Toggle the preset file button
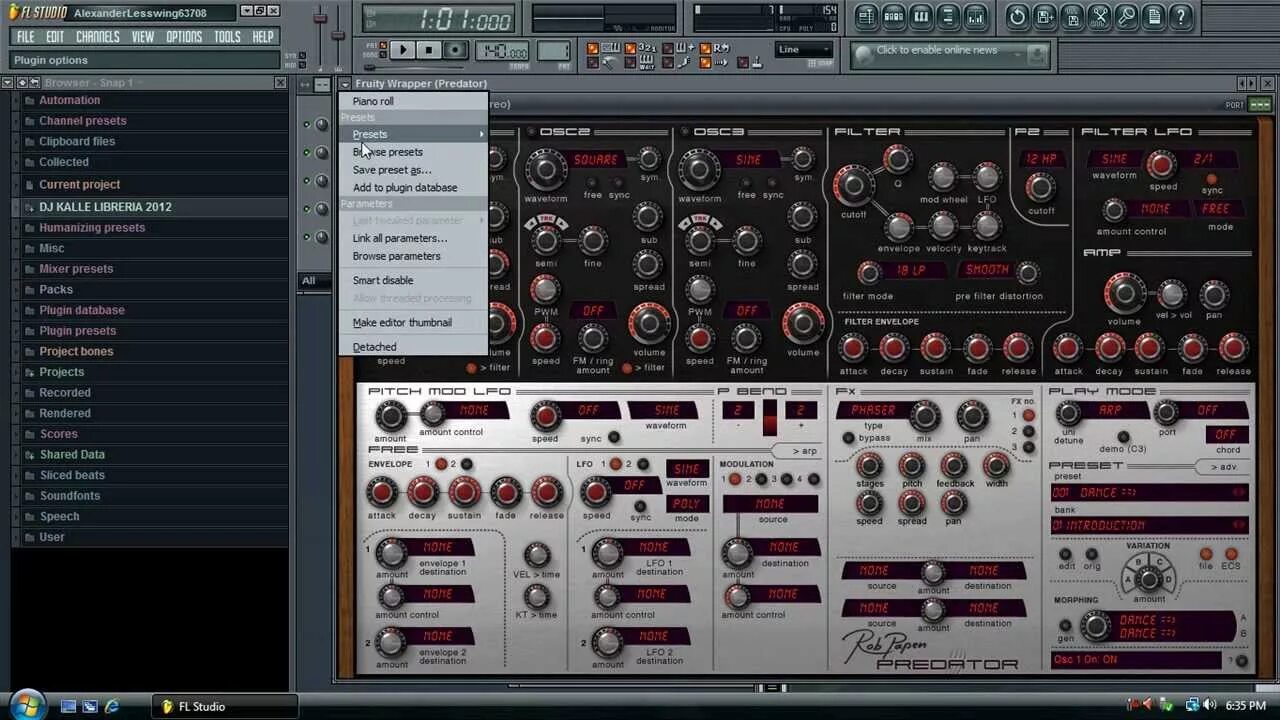The height and width of the screenshot is (720, 1280). [x=1206, y=554]
